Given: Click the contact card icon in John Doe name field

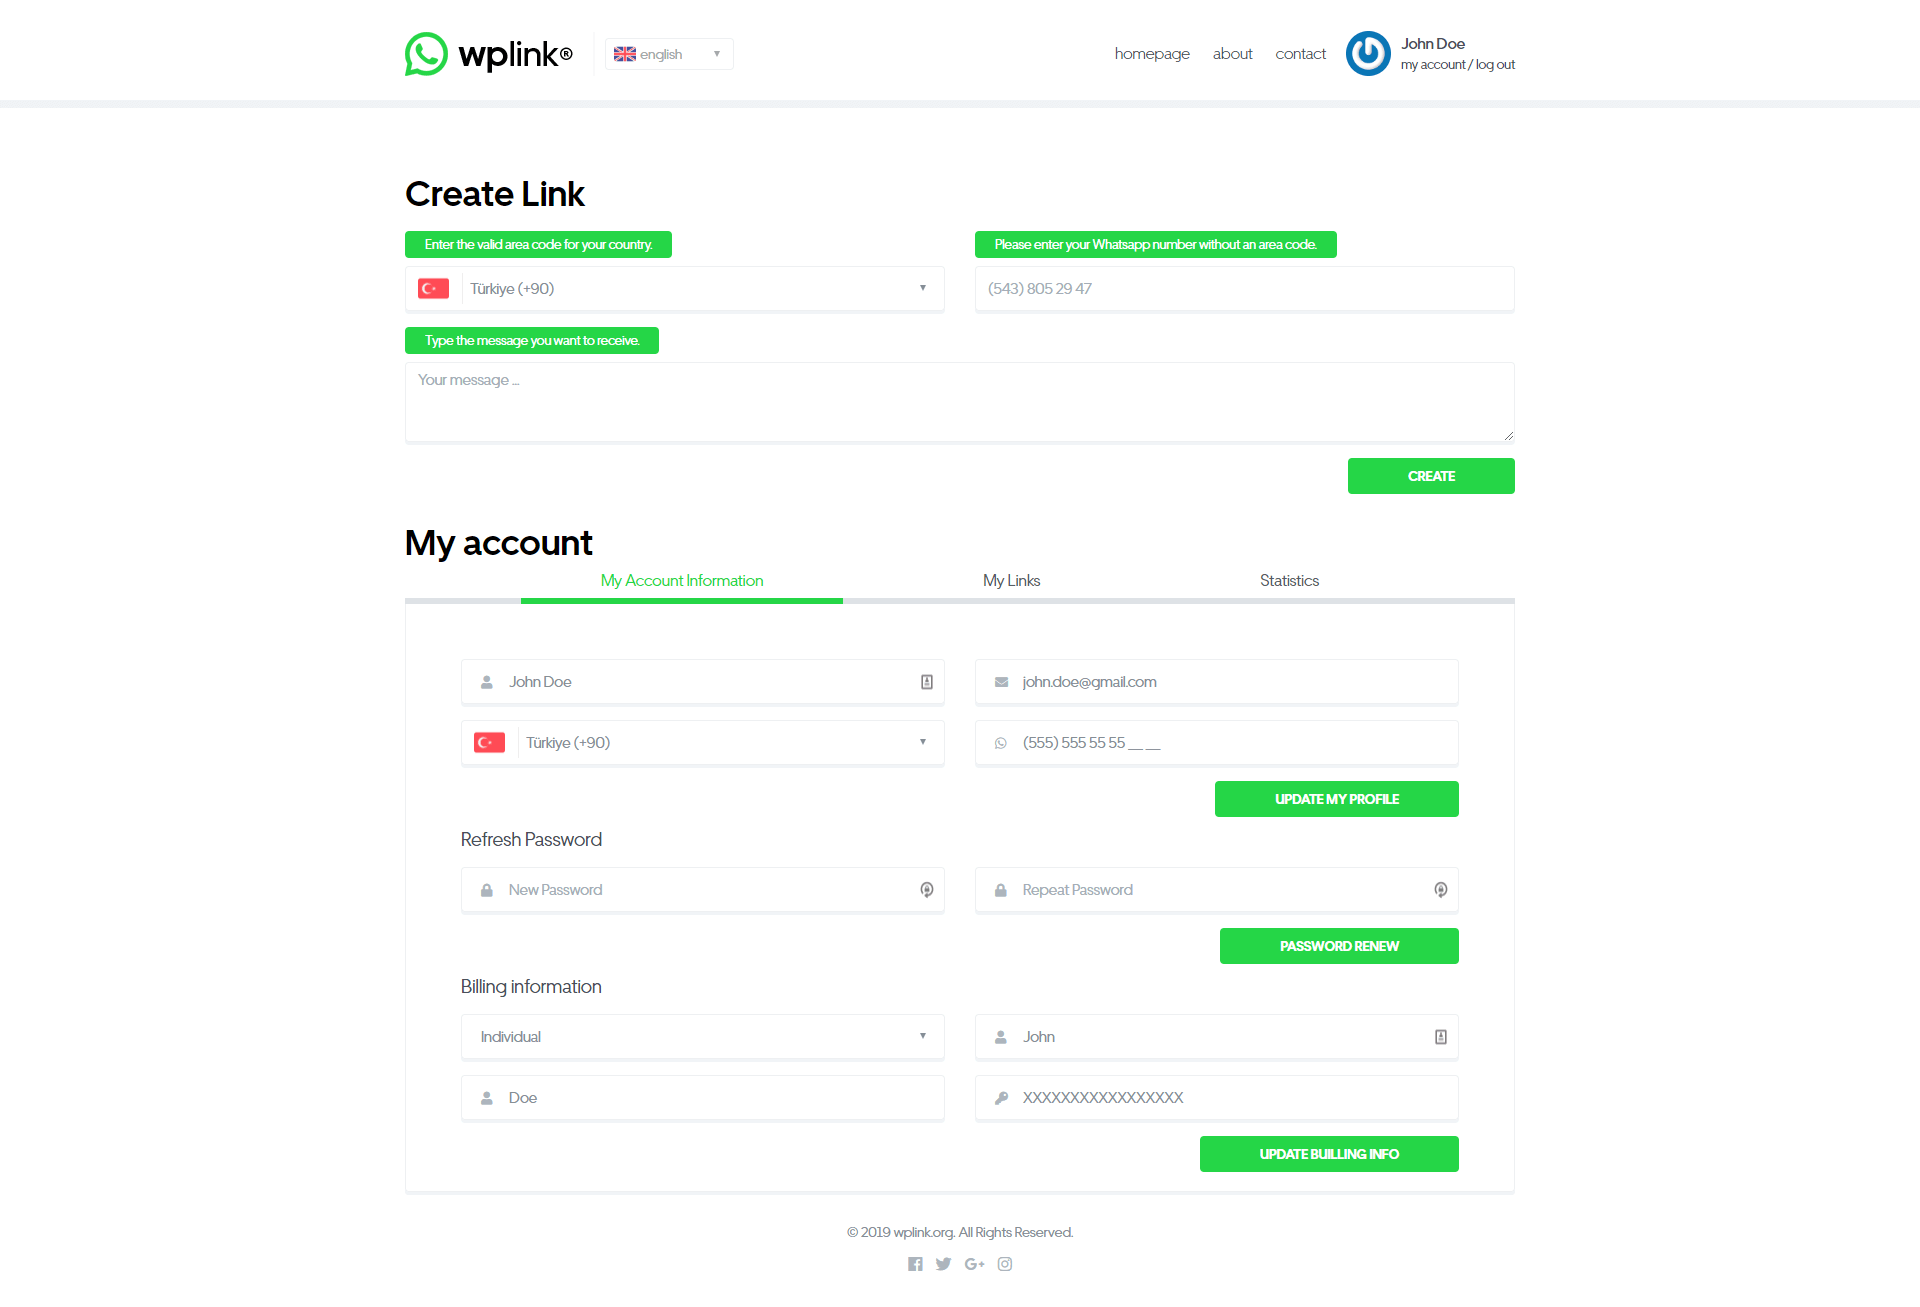Looking at the screenshot, I should coord(927,682).
